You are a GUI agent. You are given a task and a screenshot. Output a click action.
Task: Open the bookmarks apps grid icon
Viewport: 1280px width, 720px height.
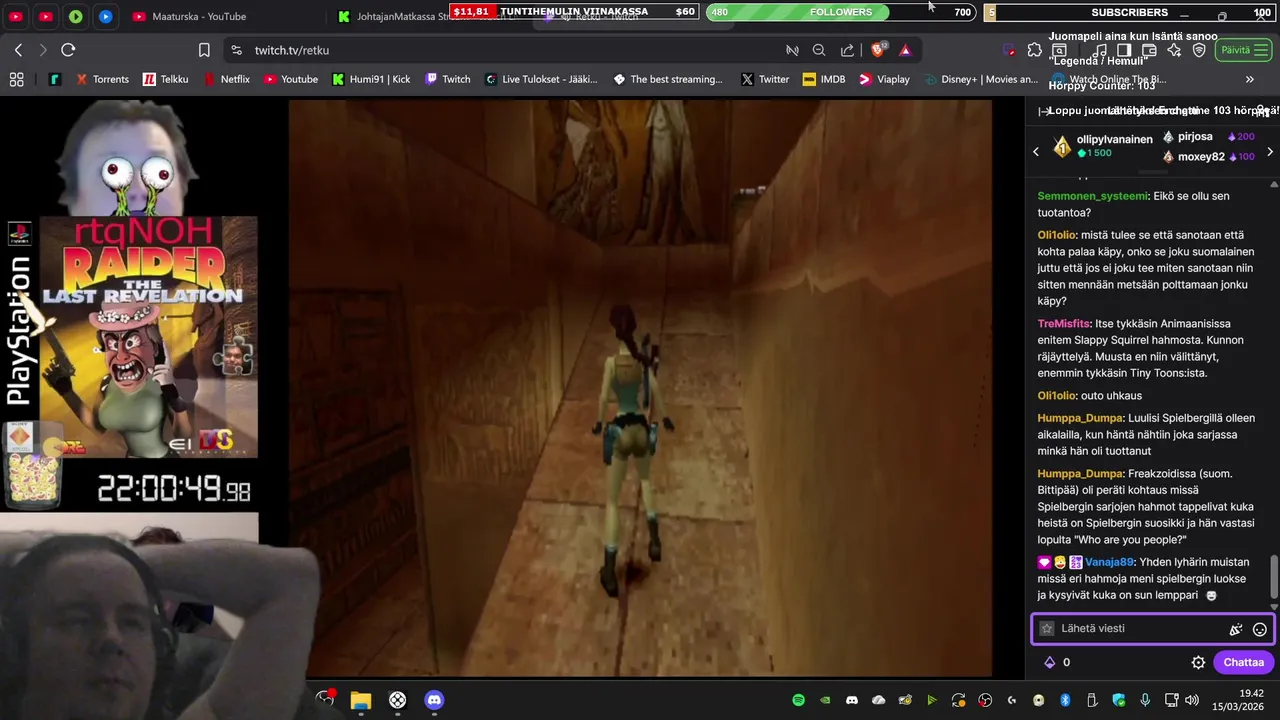16,79
